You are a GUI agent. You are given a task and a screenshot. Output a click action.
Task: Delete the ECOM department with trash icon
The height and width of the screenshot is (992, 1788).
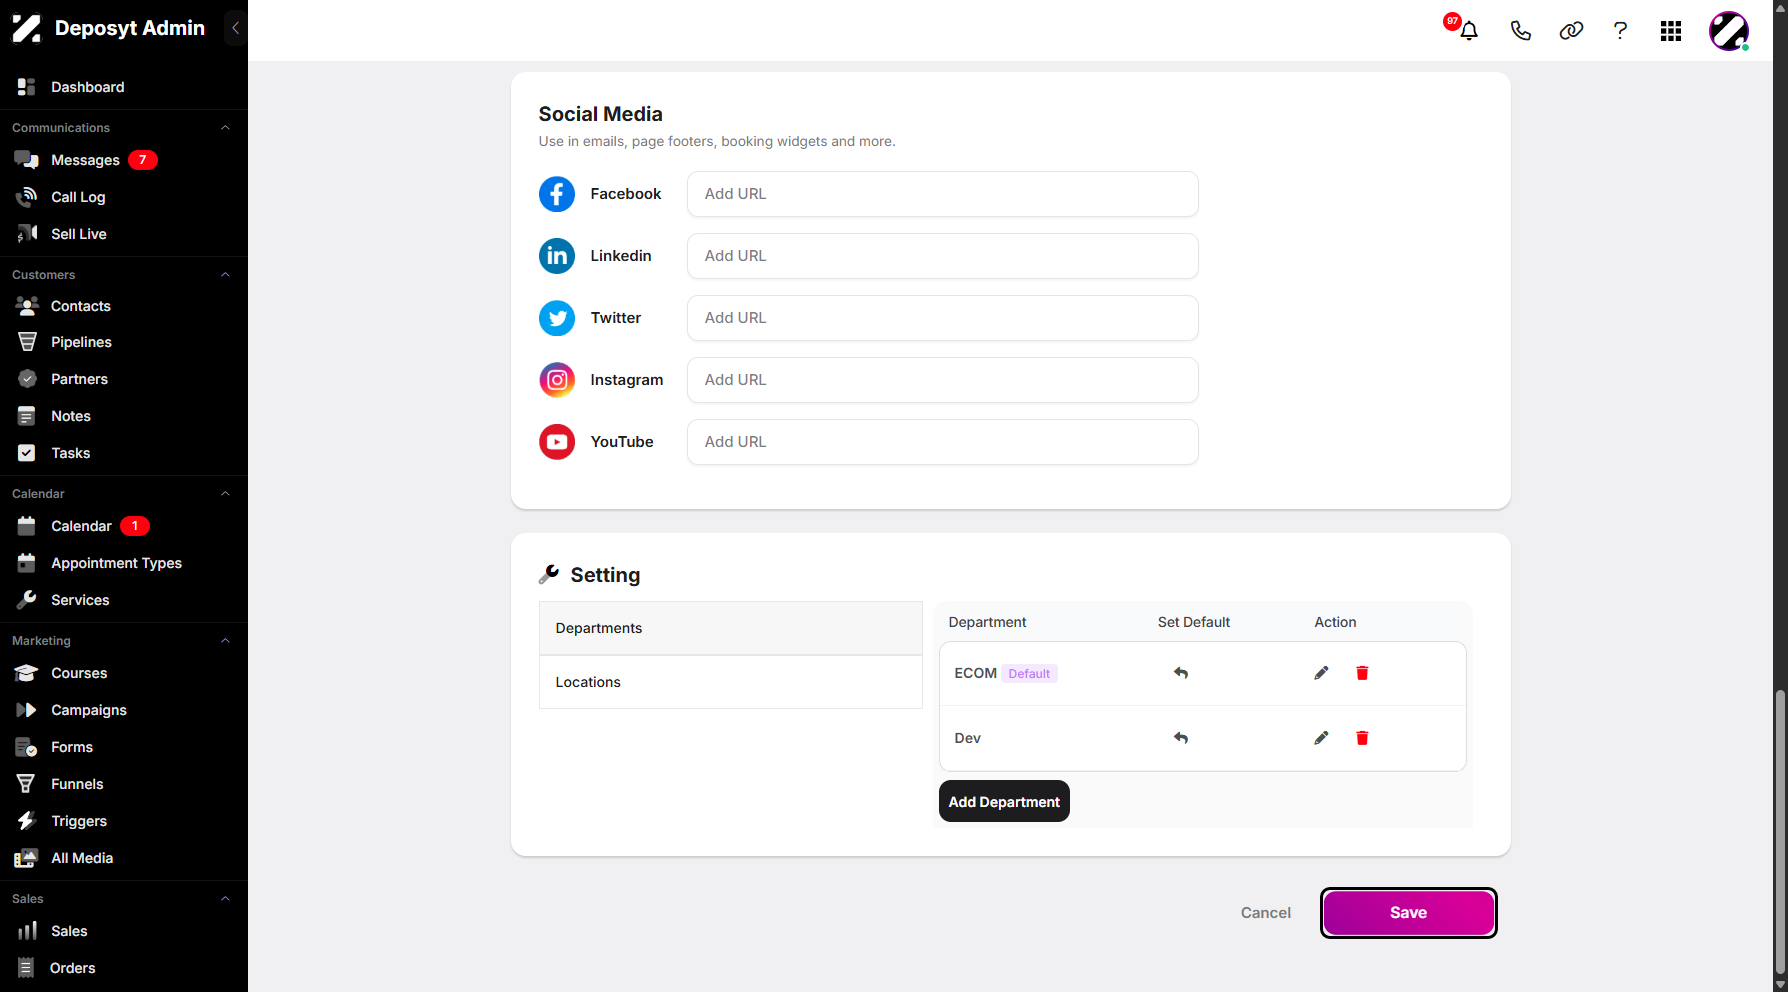tap(1362, 673)
